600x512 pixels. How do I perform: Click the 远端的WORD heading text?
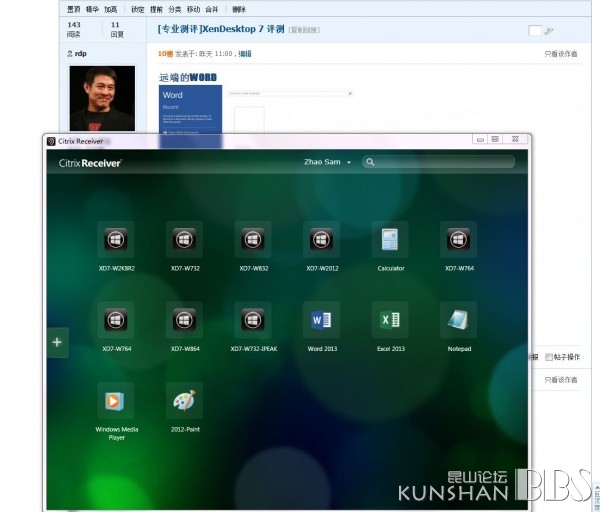point(188,78)
